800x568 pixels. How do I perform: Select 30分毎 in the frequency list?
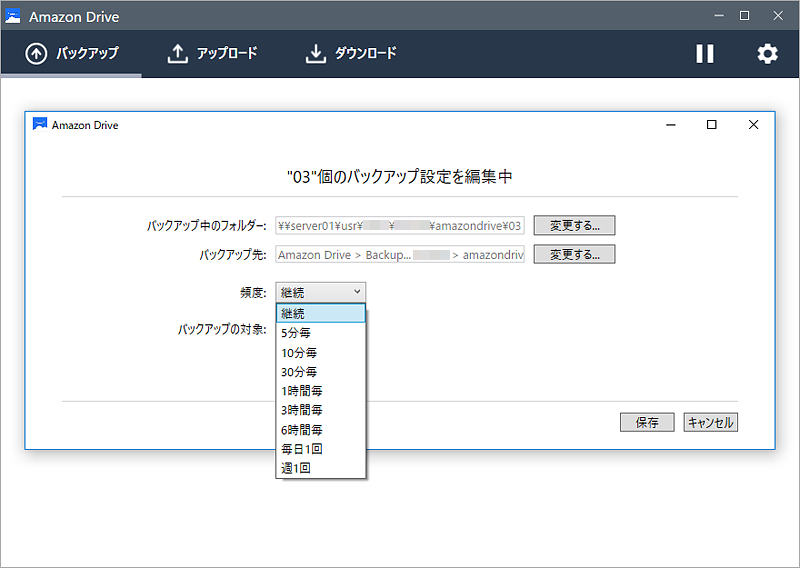(321, 372)
